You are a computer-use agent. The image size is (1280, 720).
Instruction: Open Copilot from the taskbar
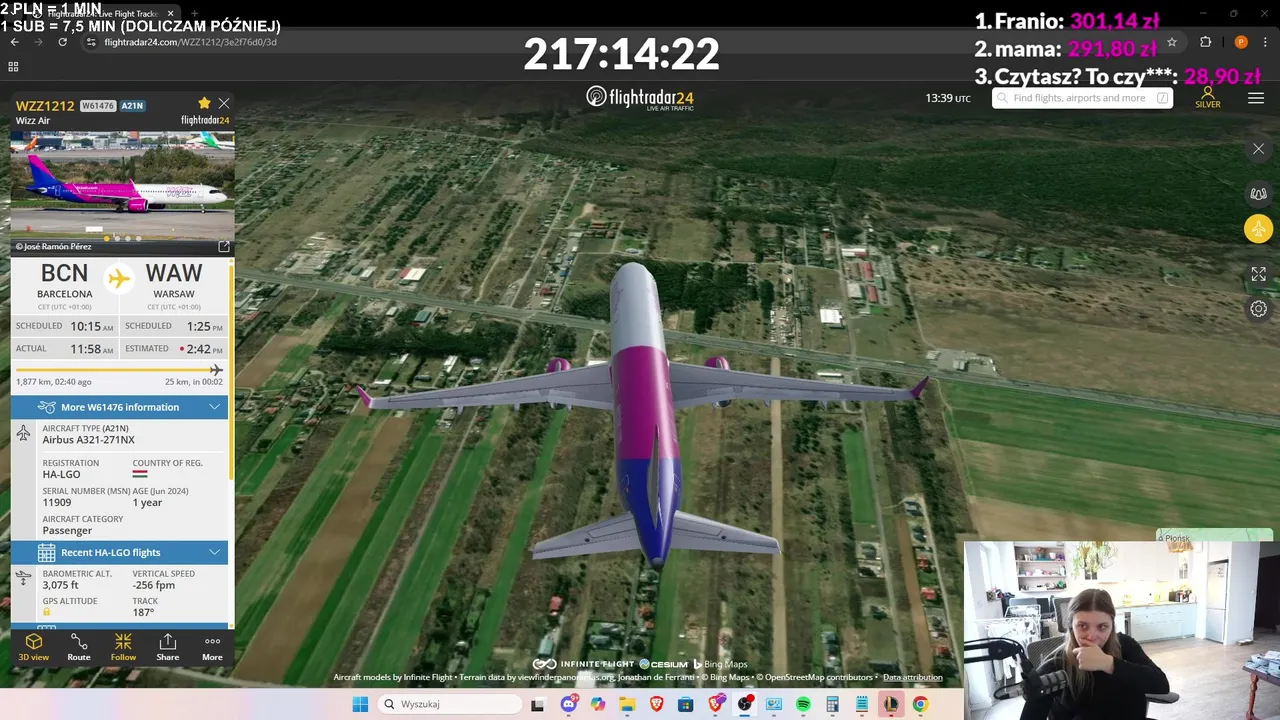[x=598, y=704]
